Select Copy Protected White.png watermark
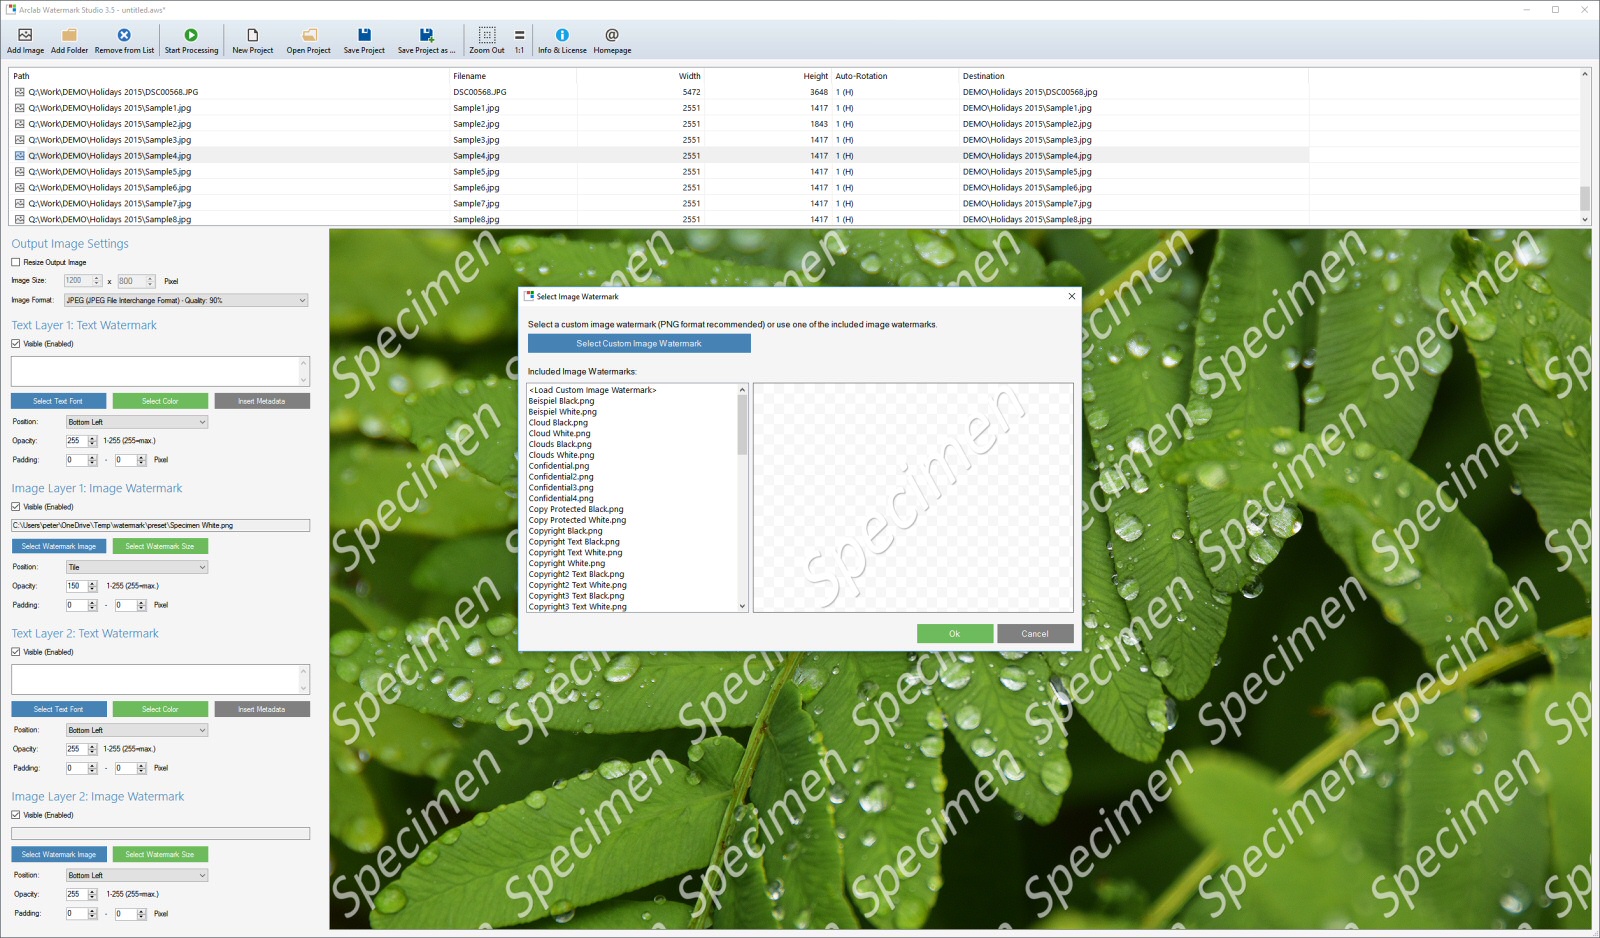1600x938 pixels. pos(577,520)
